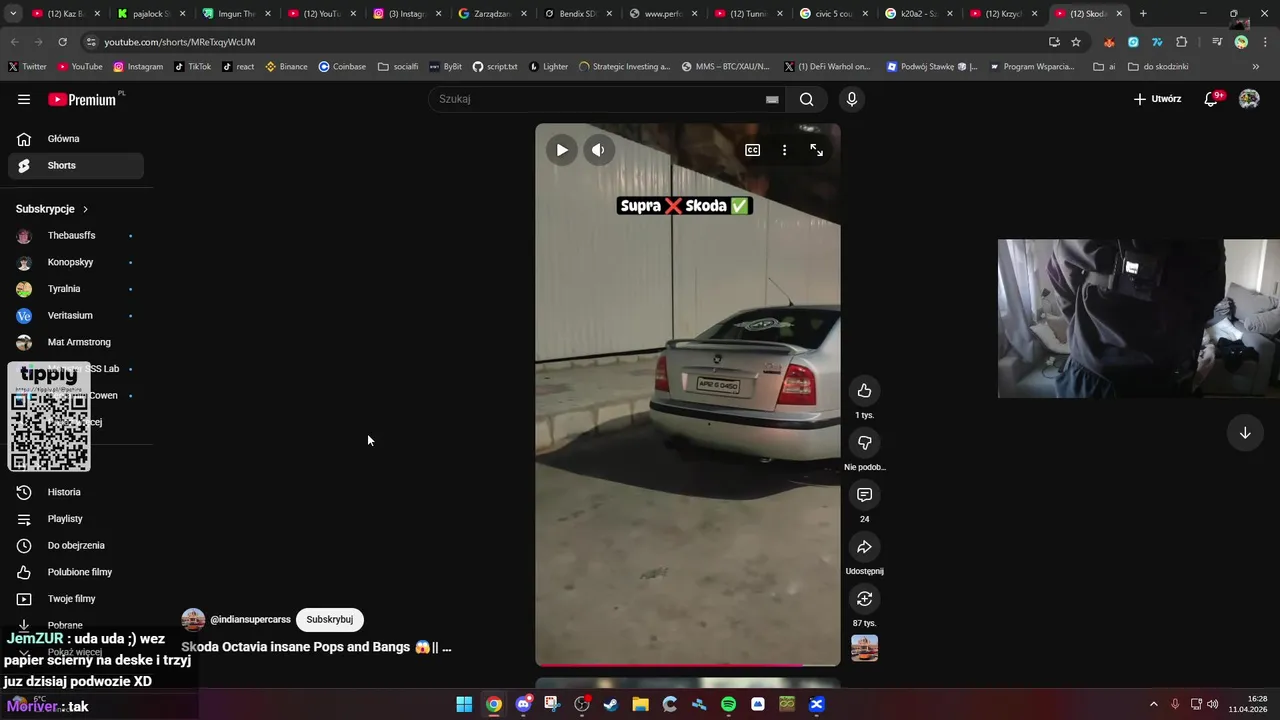Open the Coinbase bookmark
The image size is (1280, 720).
[342, 67]
